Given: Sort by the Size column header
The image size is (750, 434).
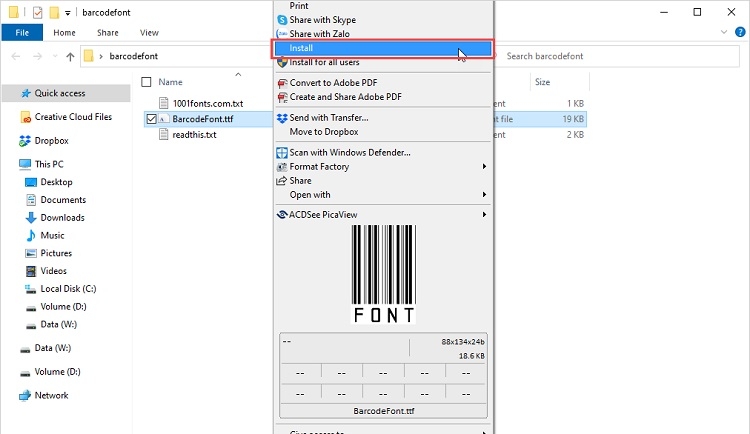Looking at the screenshot, I should coord(542,82).
